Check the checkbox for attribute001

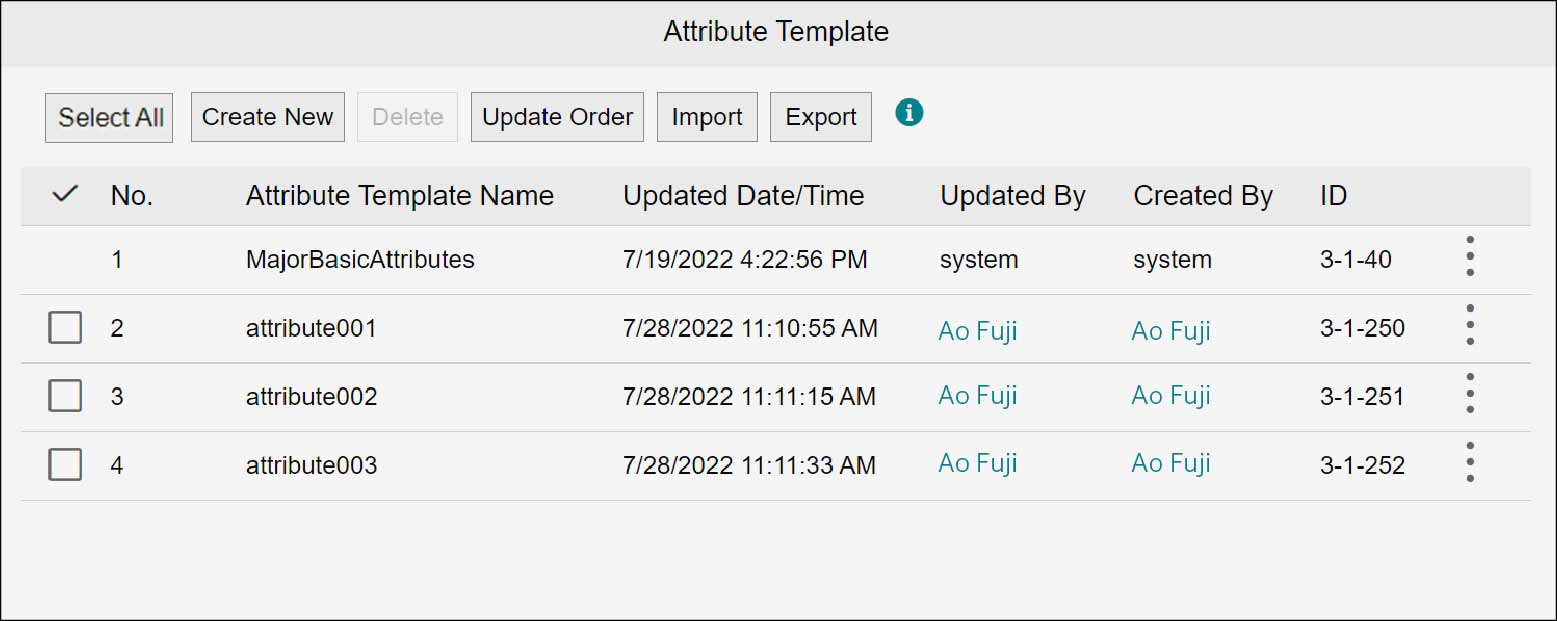point(64,327)
